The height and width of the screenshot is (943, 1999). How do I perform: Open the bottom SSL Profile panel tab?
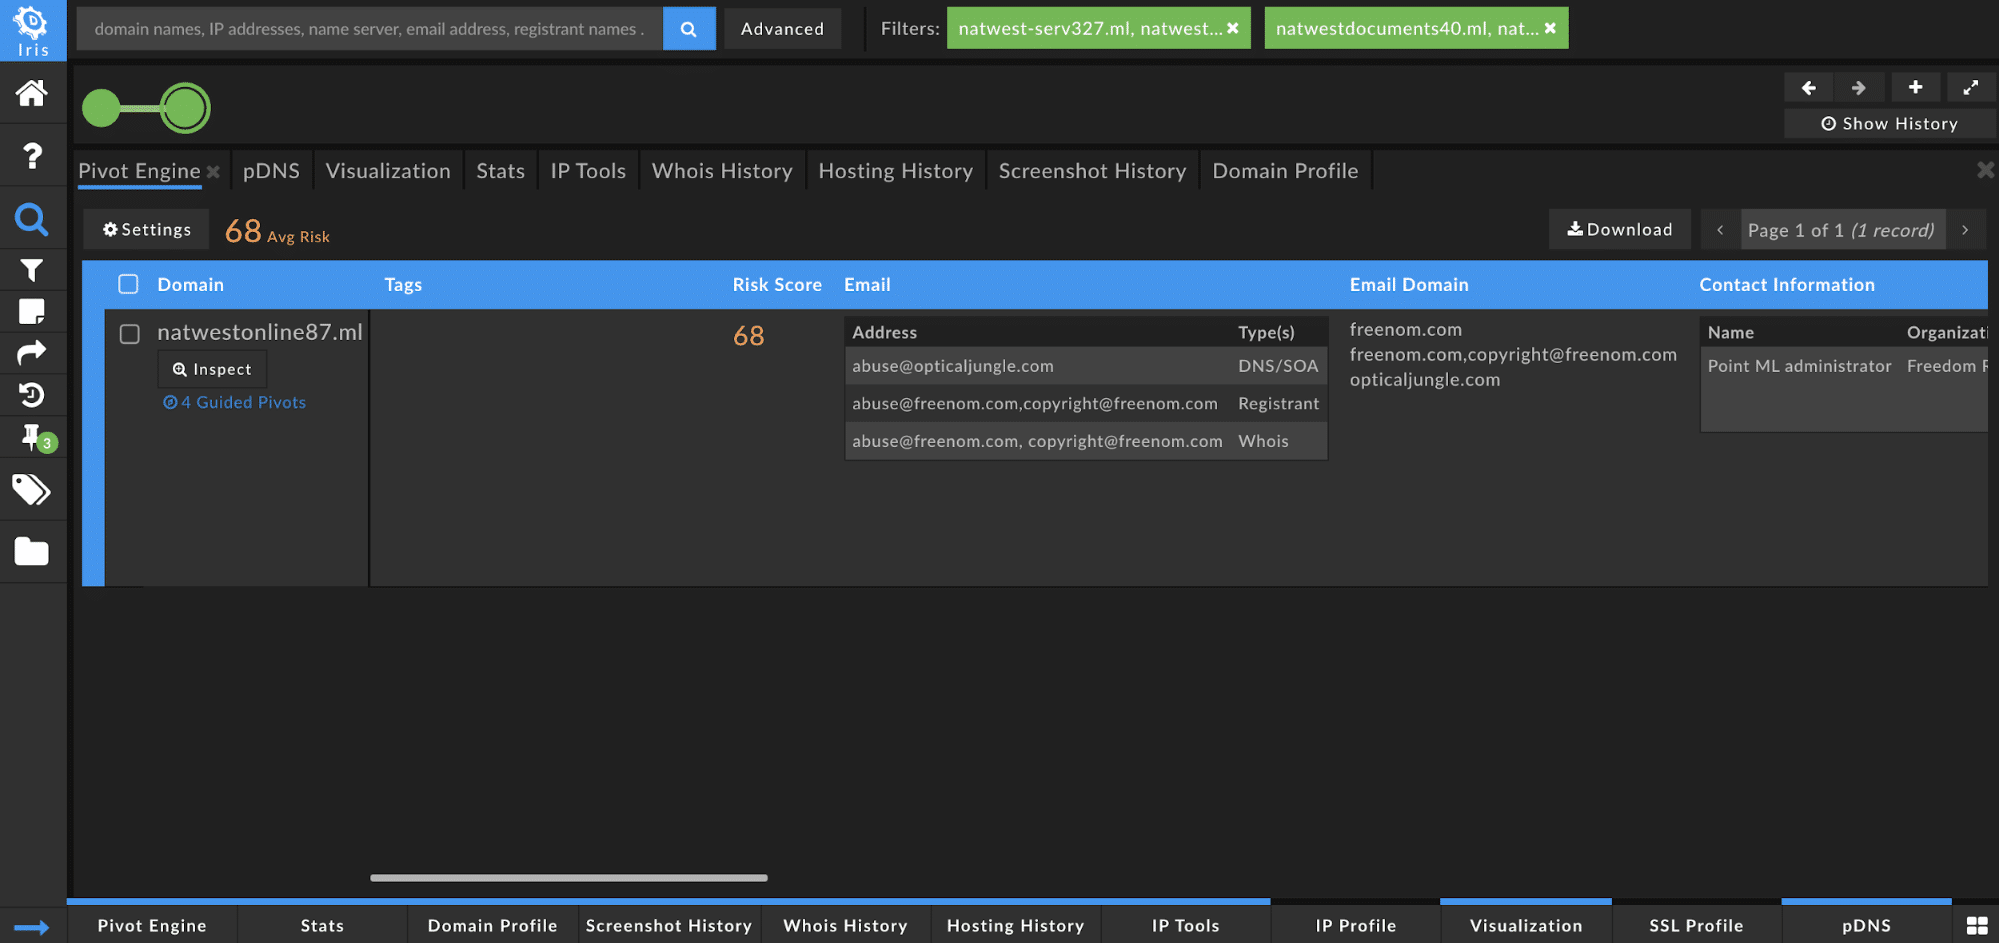(x=1696, y=925)
